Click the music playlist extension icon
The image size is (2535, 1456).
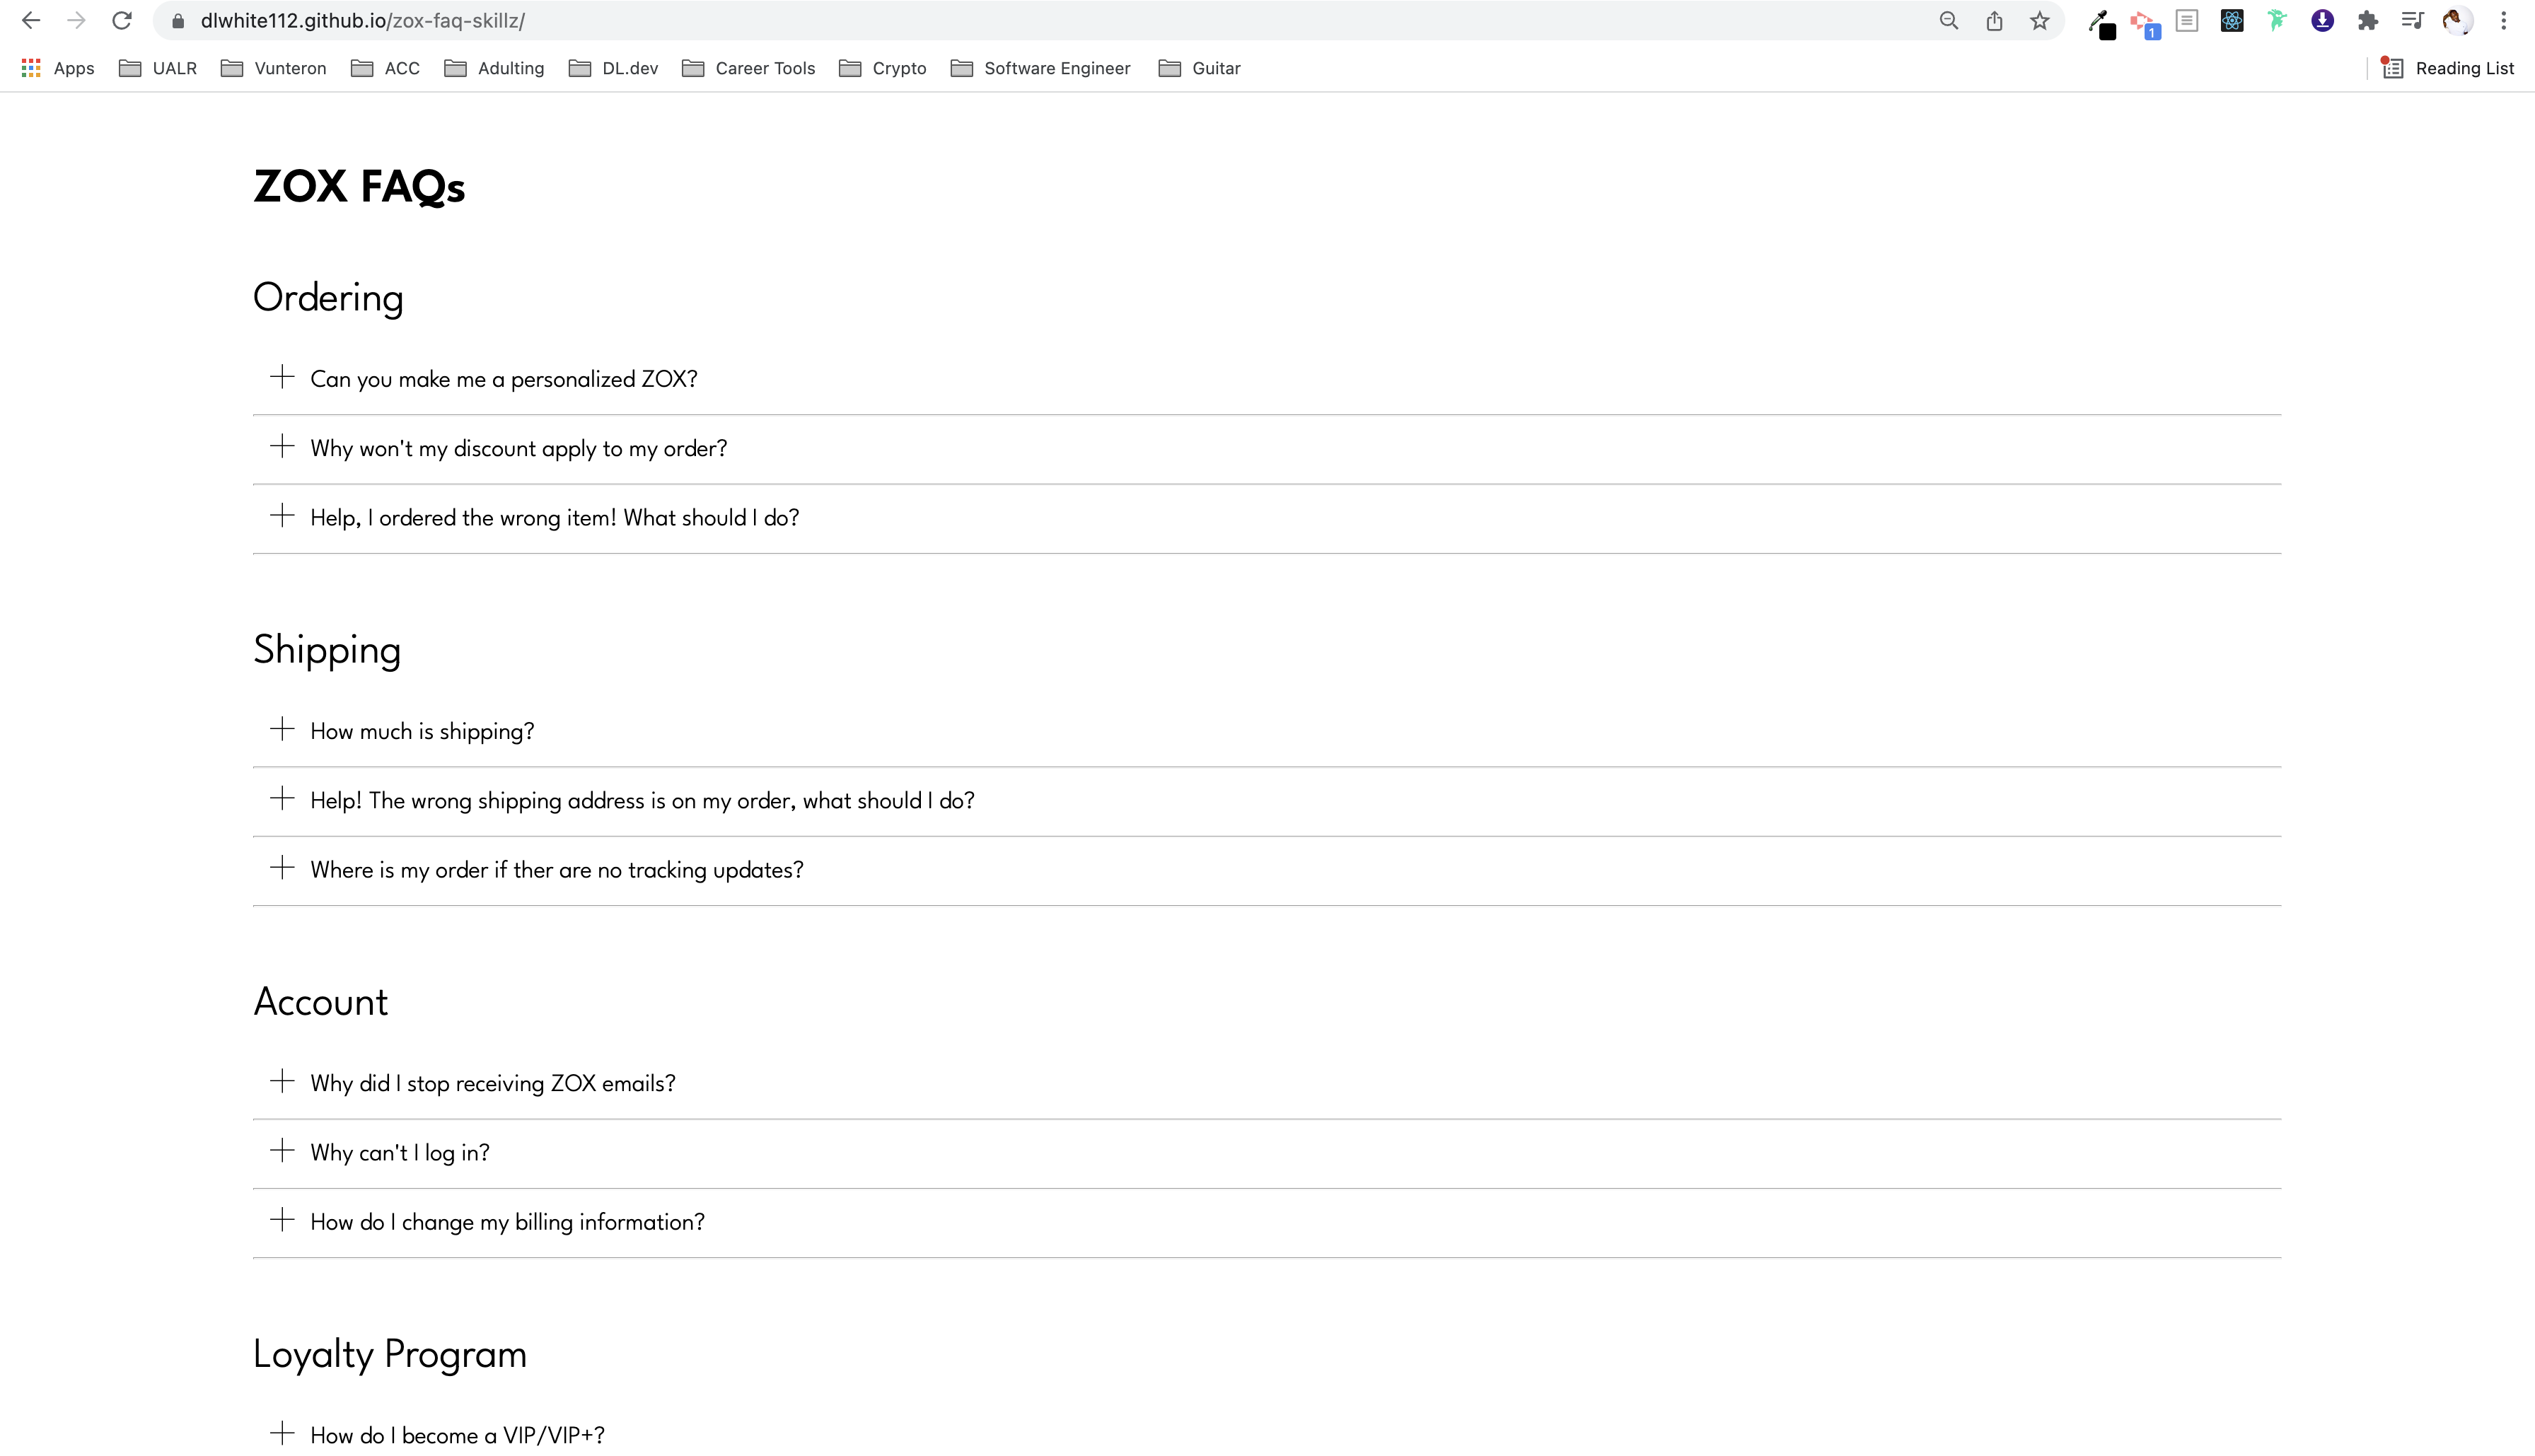tap(2412, 20)
